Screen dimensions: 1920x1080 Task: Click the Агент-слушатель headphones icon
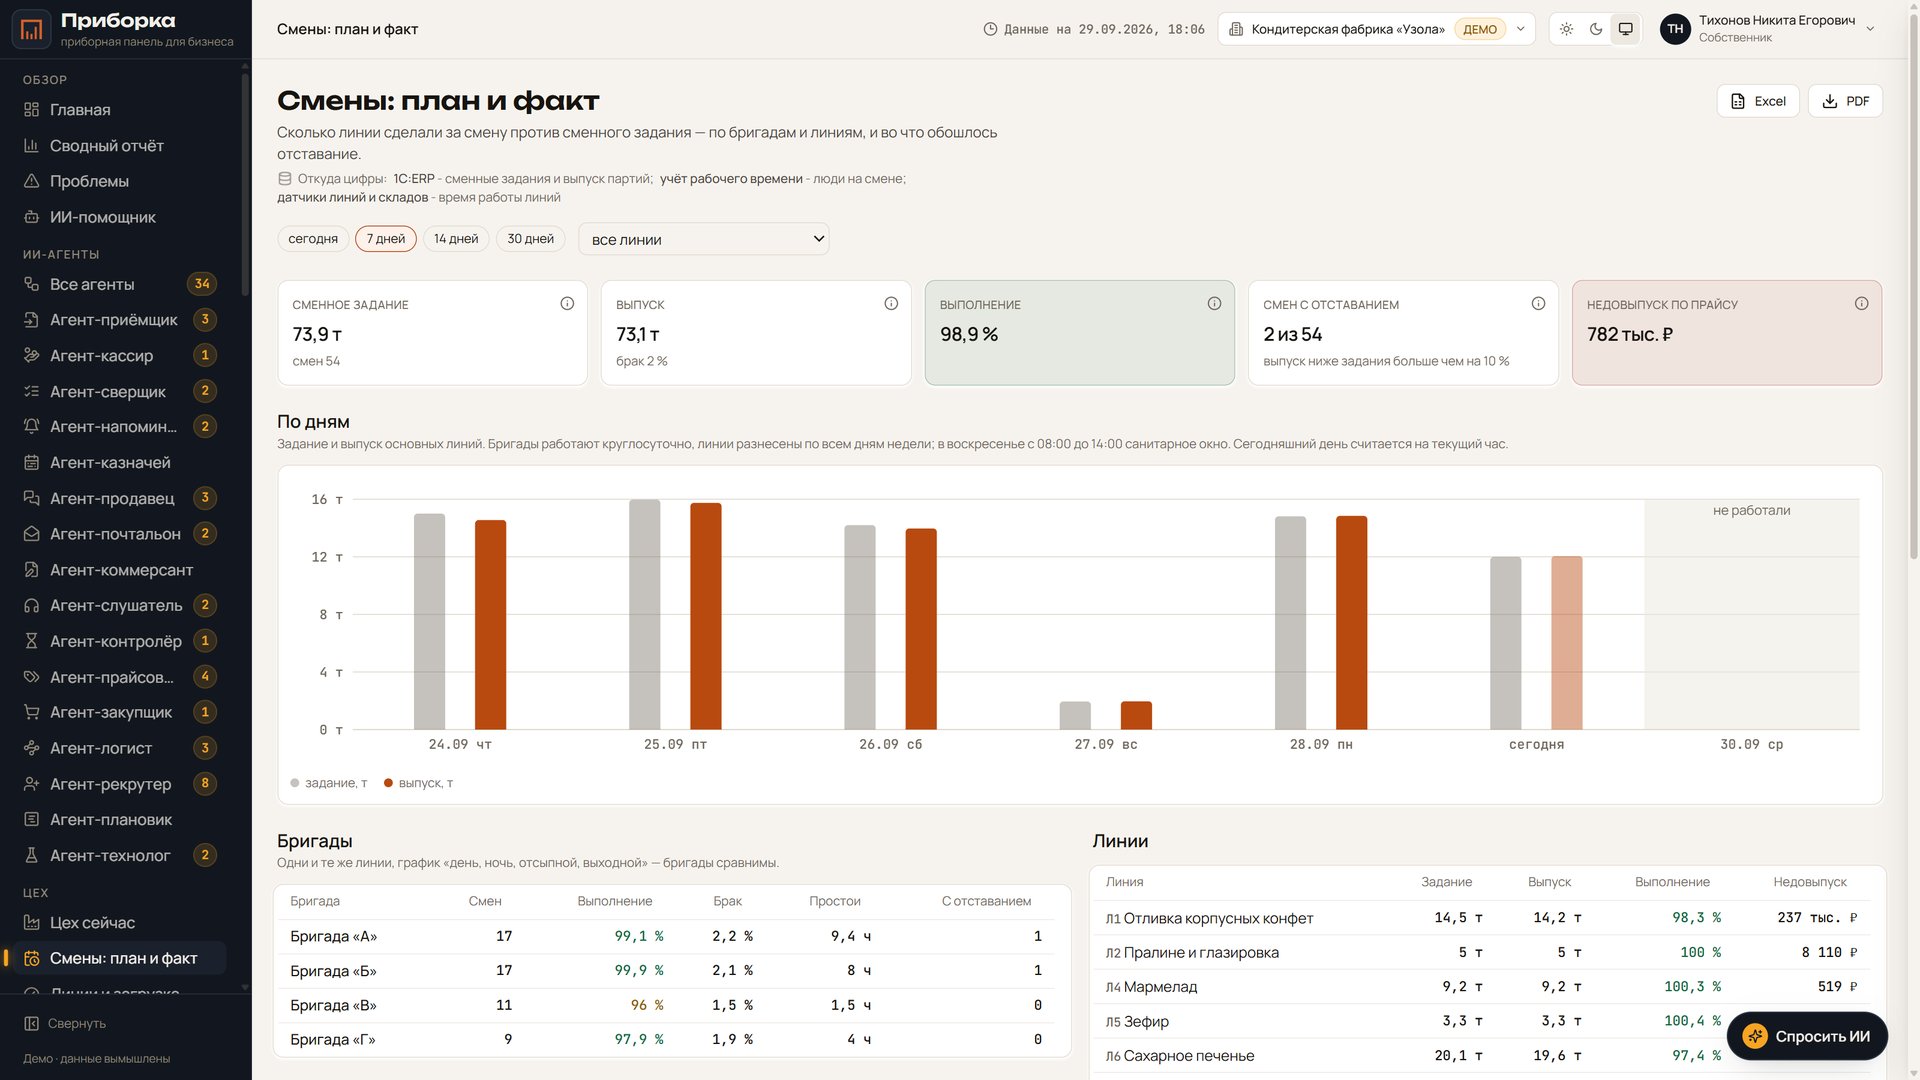(31, 605)
